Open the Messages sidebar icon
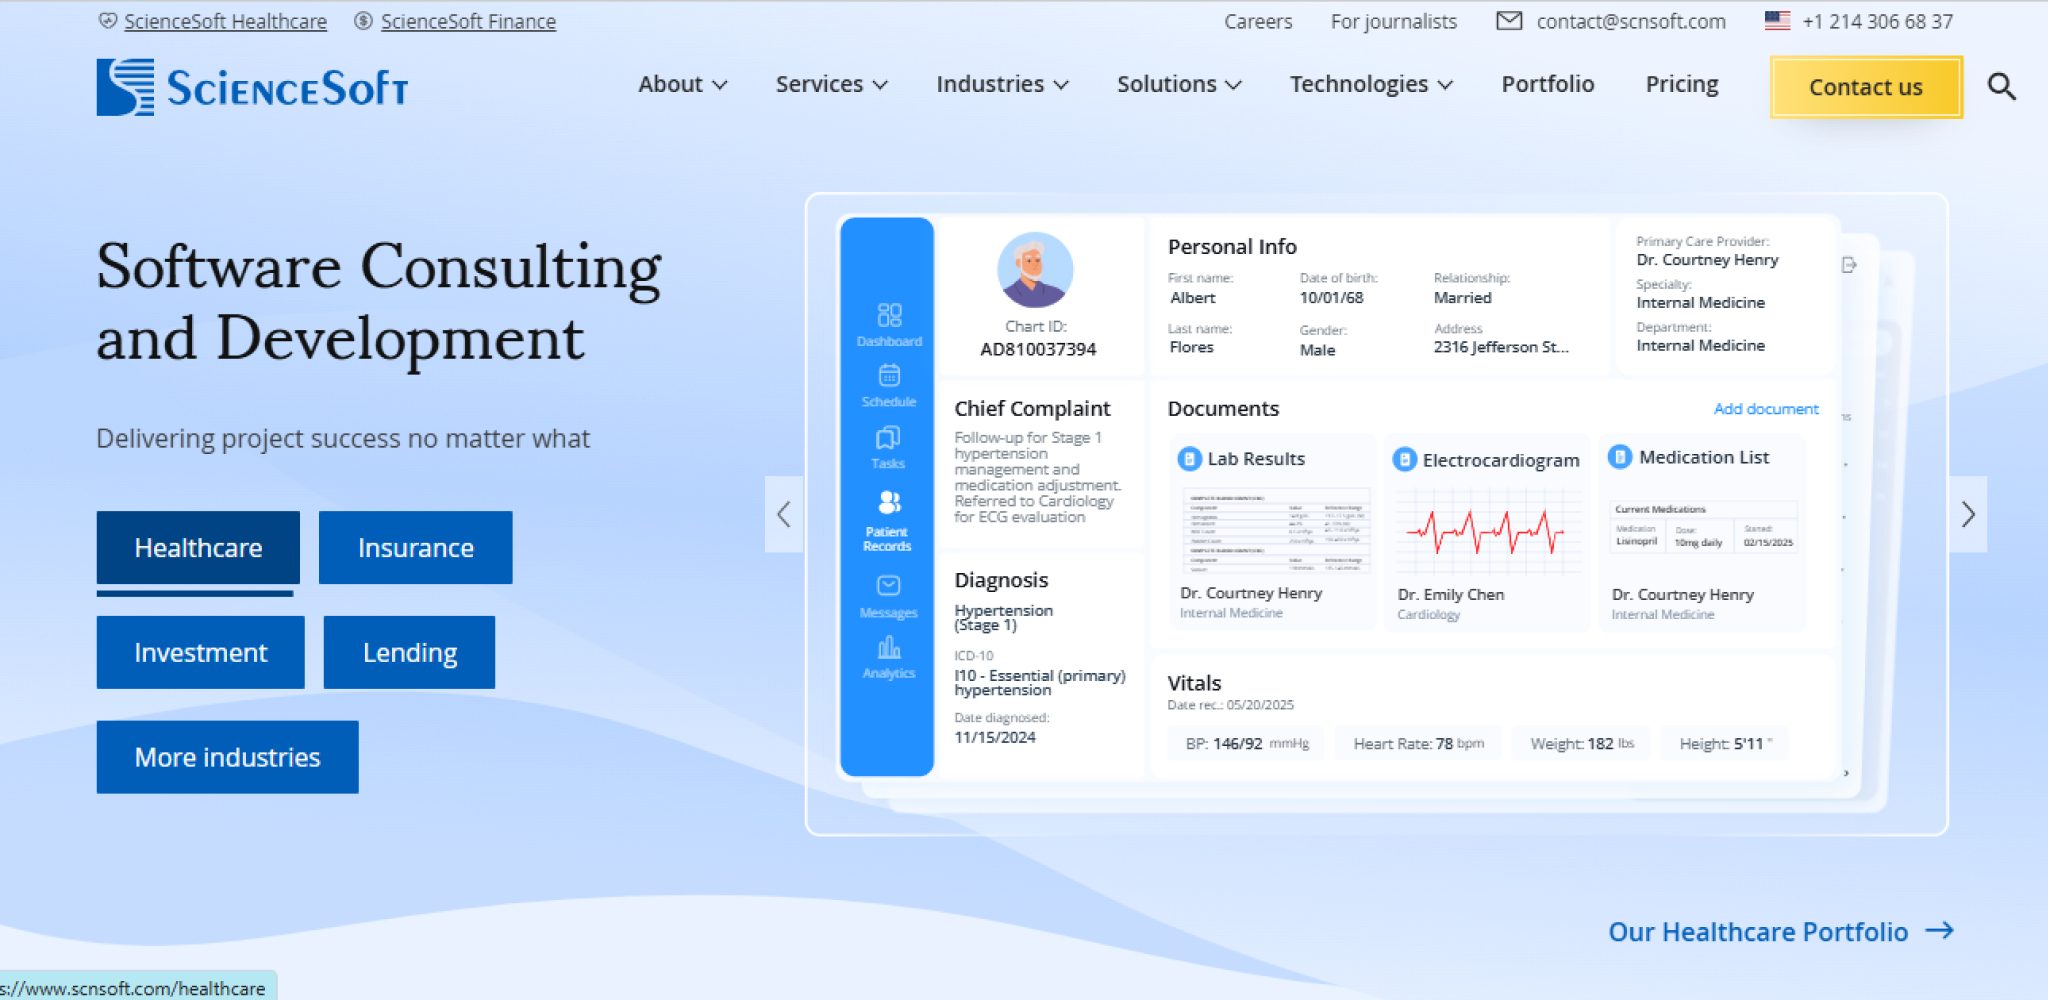This screenshot has height=1000, width=2048. tap(888, 586)
